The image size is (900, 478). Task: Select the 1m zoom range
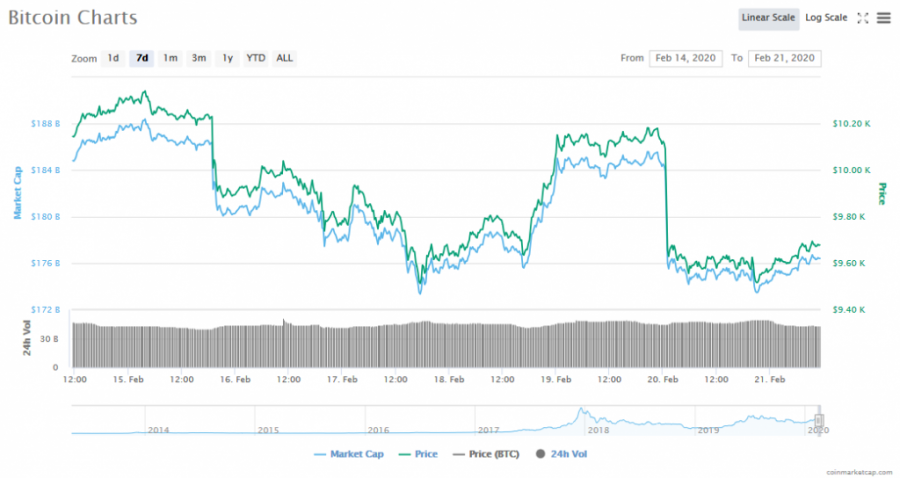170,58
